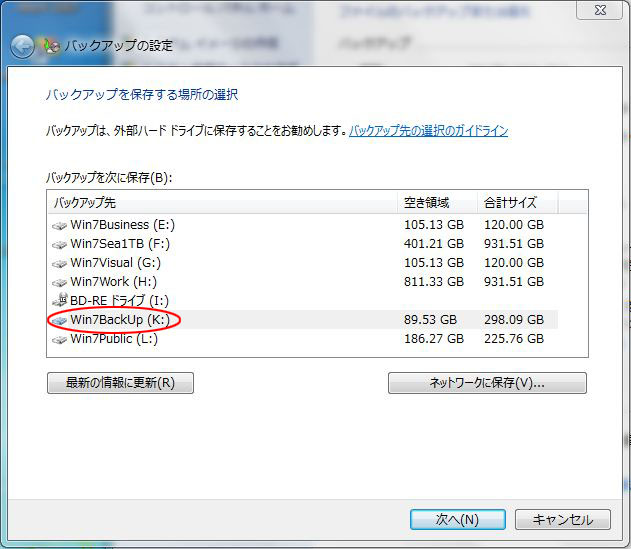Sort by 空き領域 column header
Screen dimensions: 631x549
[437, 202]
